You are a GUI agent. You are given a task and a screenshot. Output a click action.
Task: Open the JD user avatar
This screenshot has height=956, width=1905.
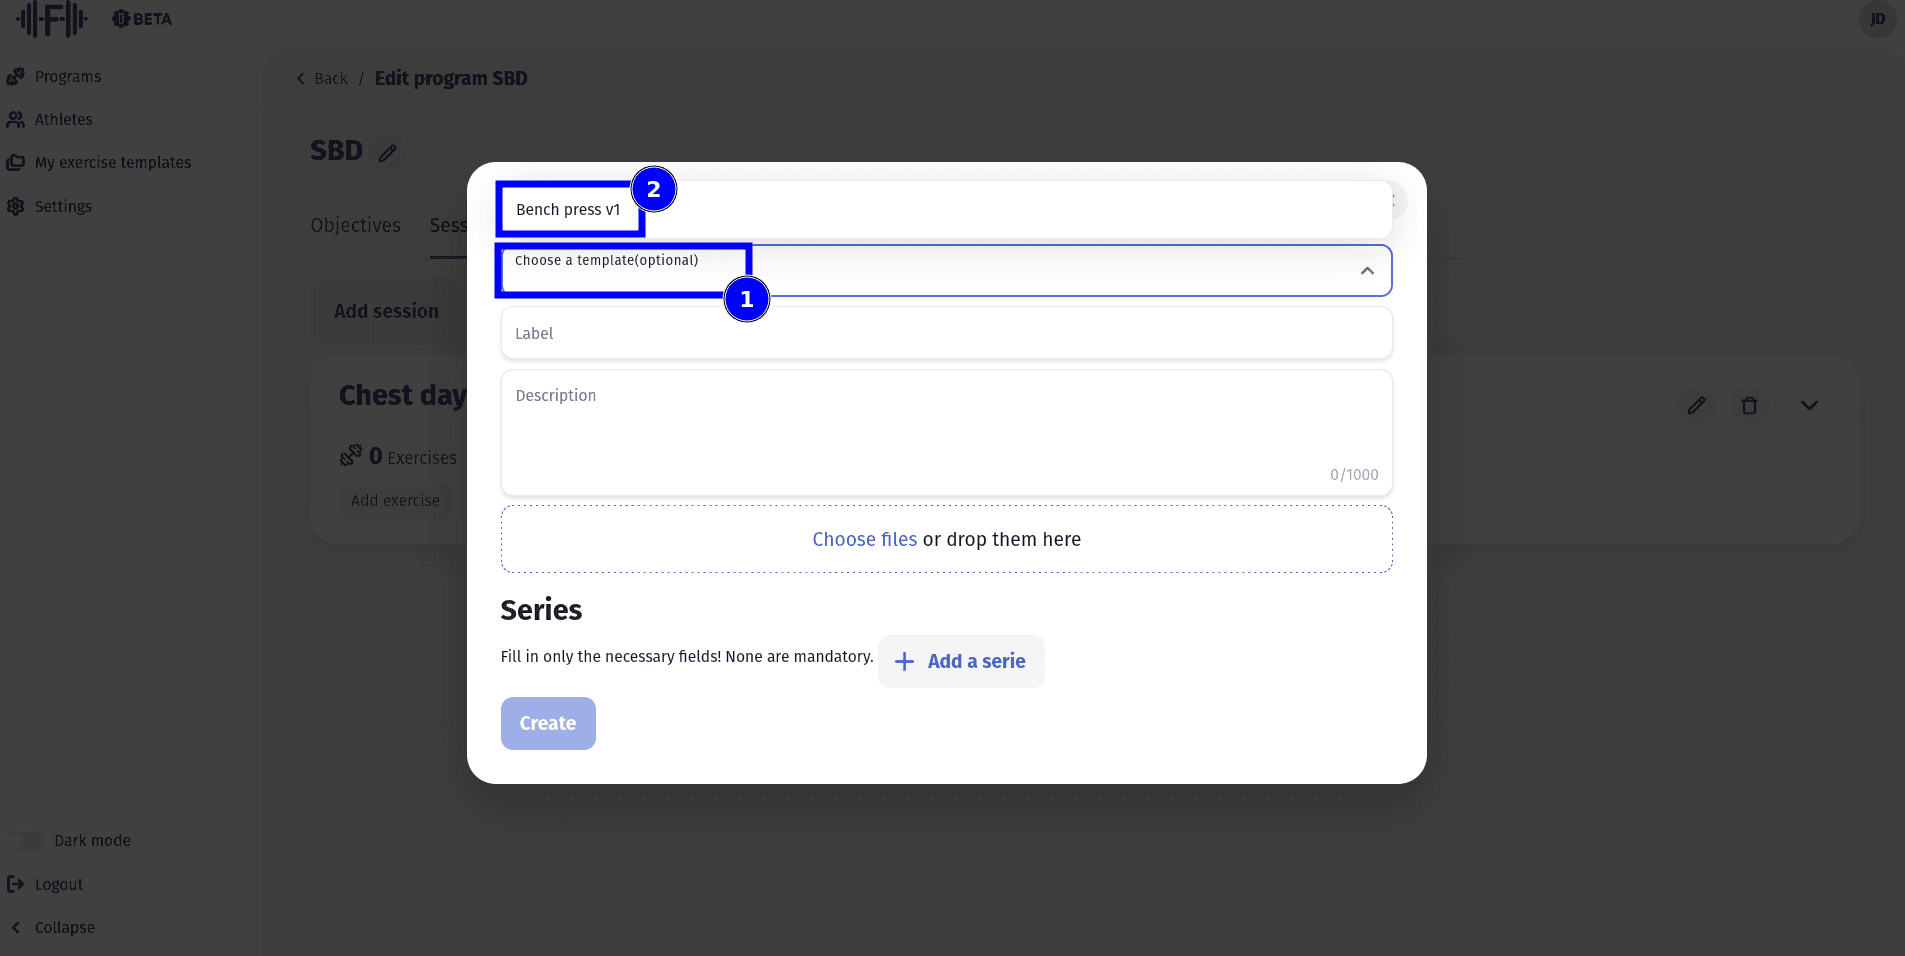tap(1877, 19)
